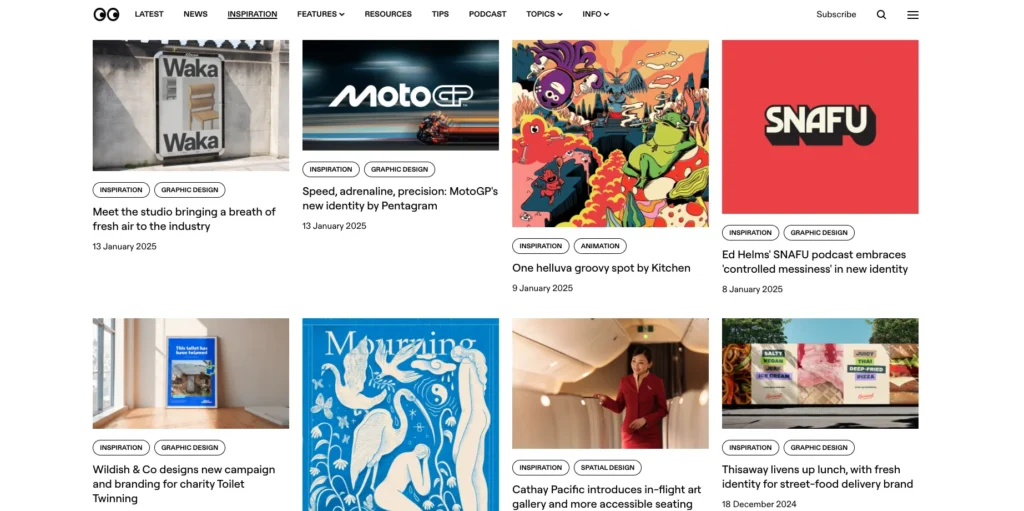Expand the Info dropdown menu

click(x=596, y=14)
